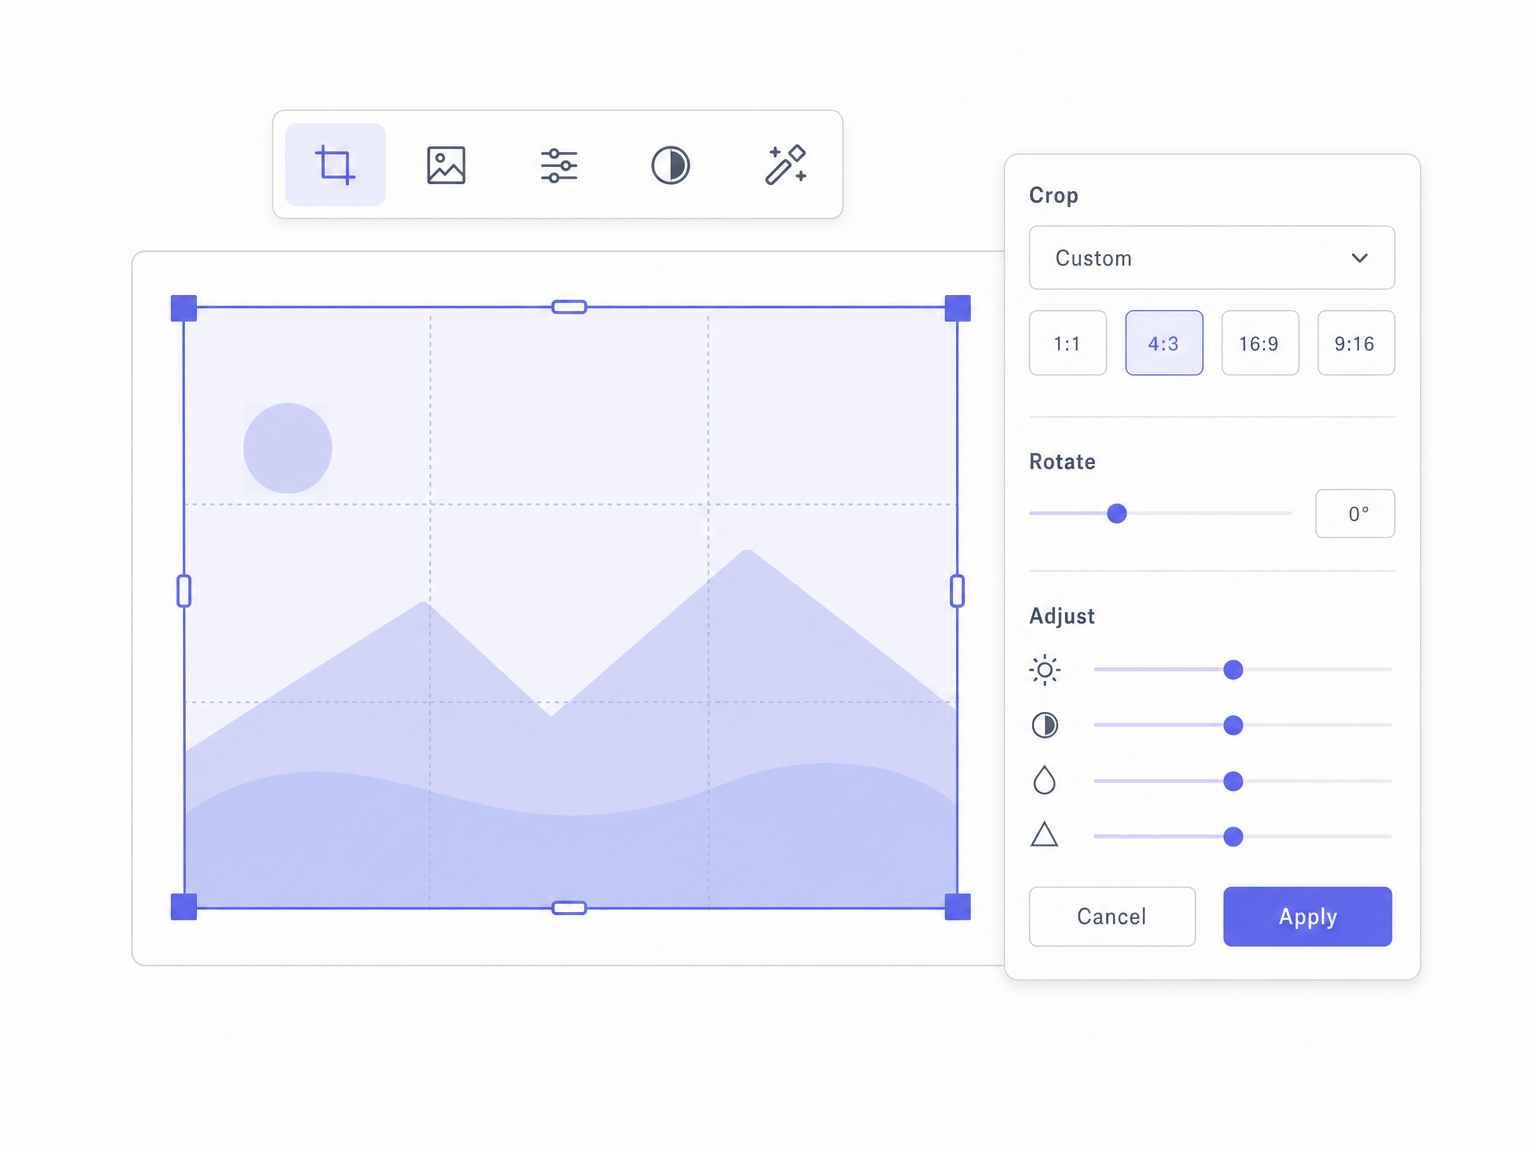Select the 4:3 aspect ratio option
The image size is (1536, 1152).
pos(1164,343)
